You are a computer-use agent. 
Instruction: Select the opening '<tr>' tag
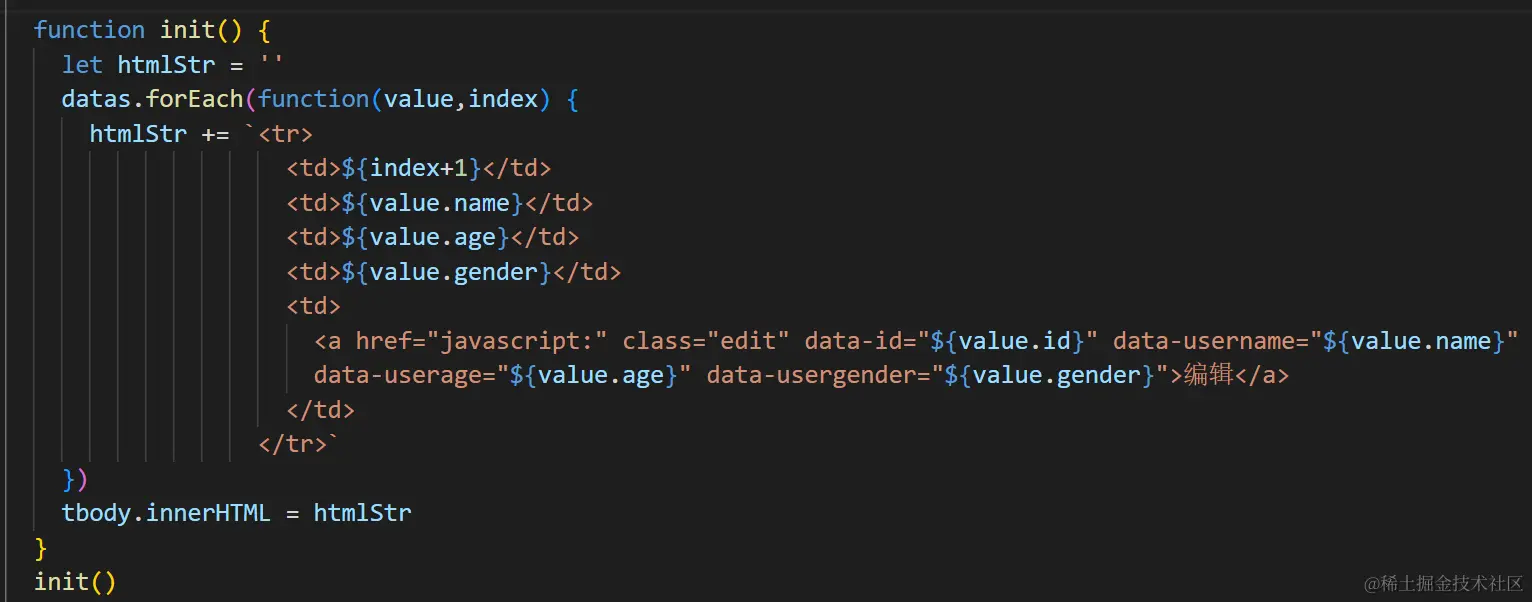point(286,133)
